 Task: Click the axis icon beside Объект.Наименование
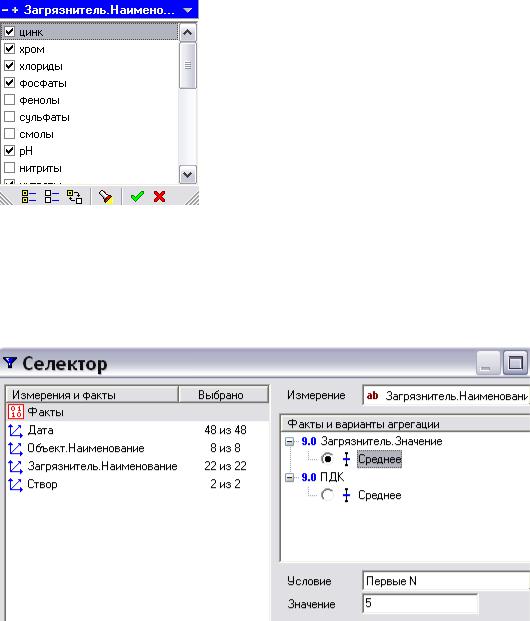[x=15, y=448]
